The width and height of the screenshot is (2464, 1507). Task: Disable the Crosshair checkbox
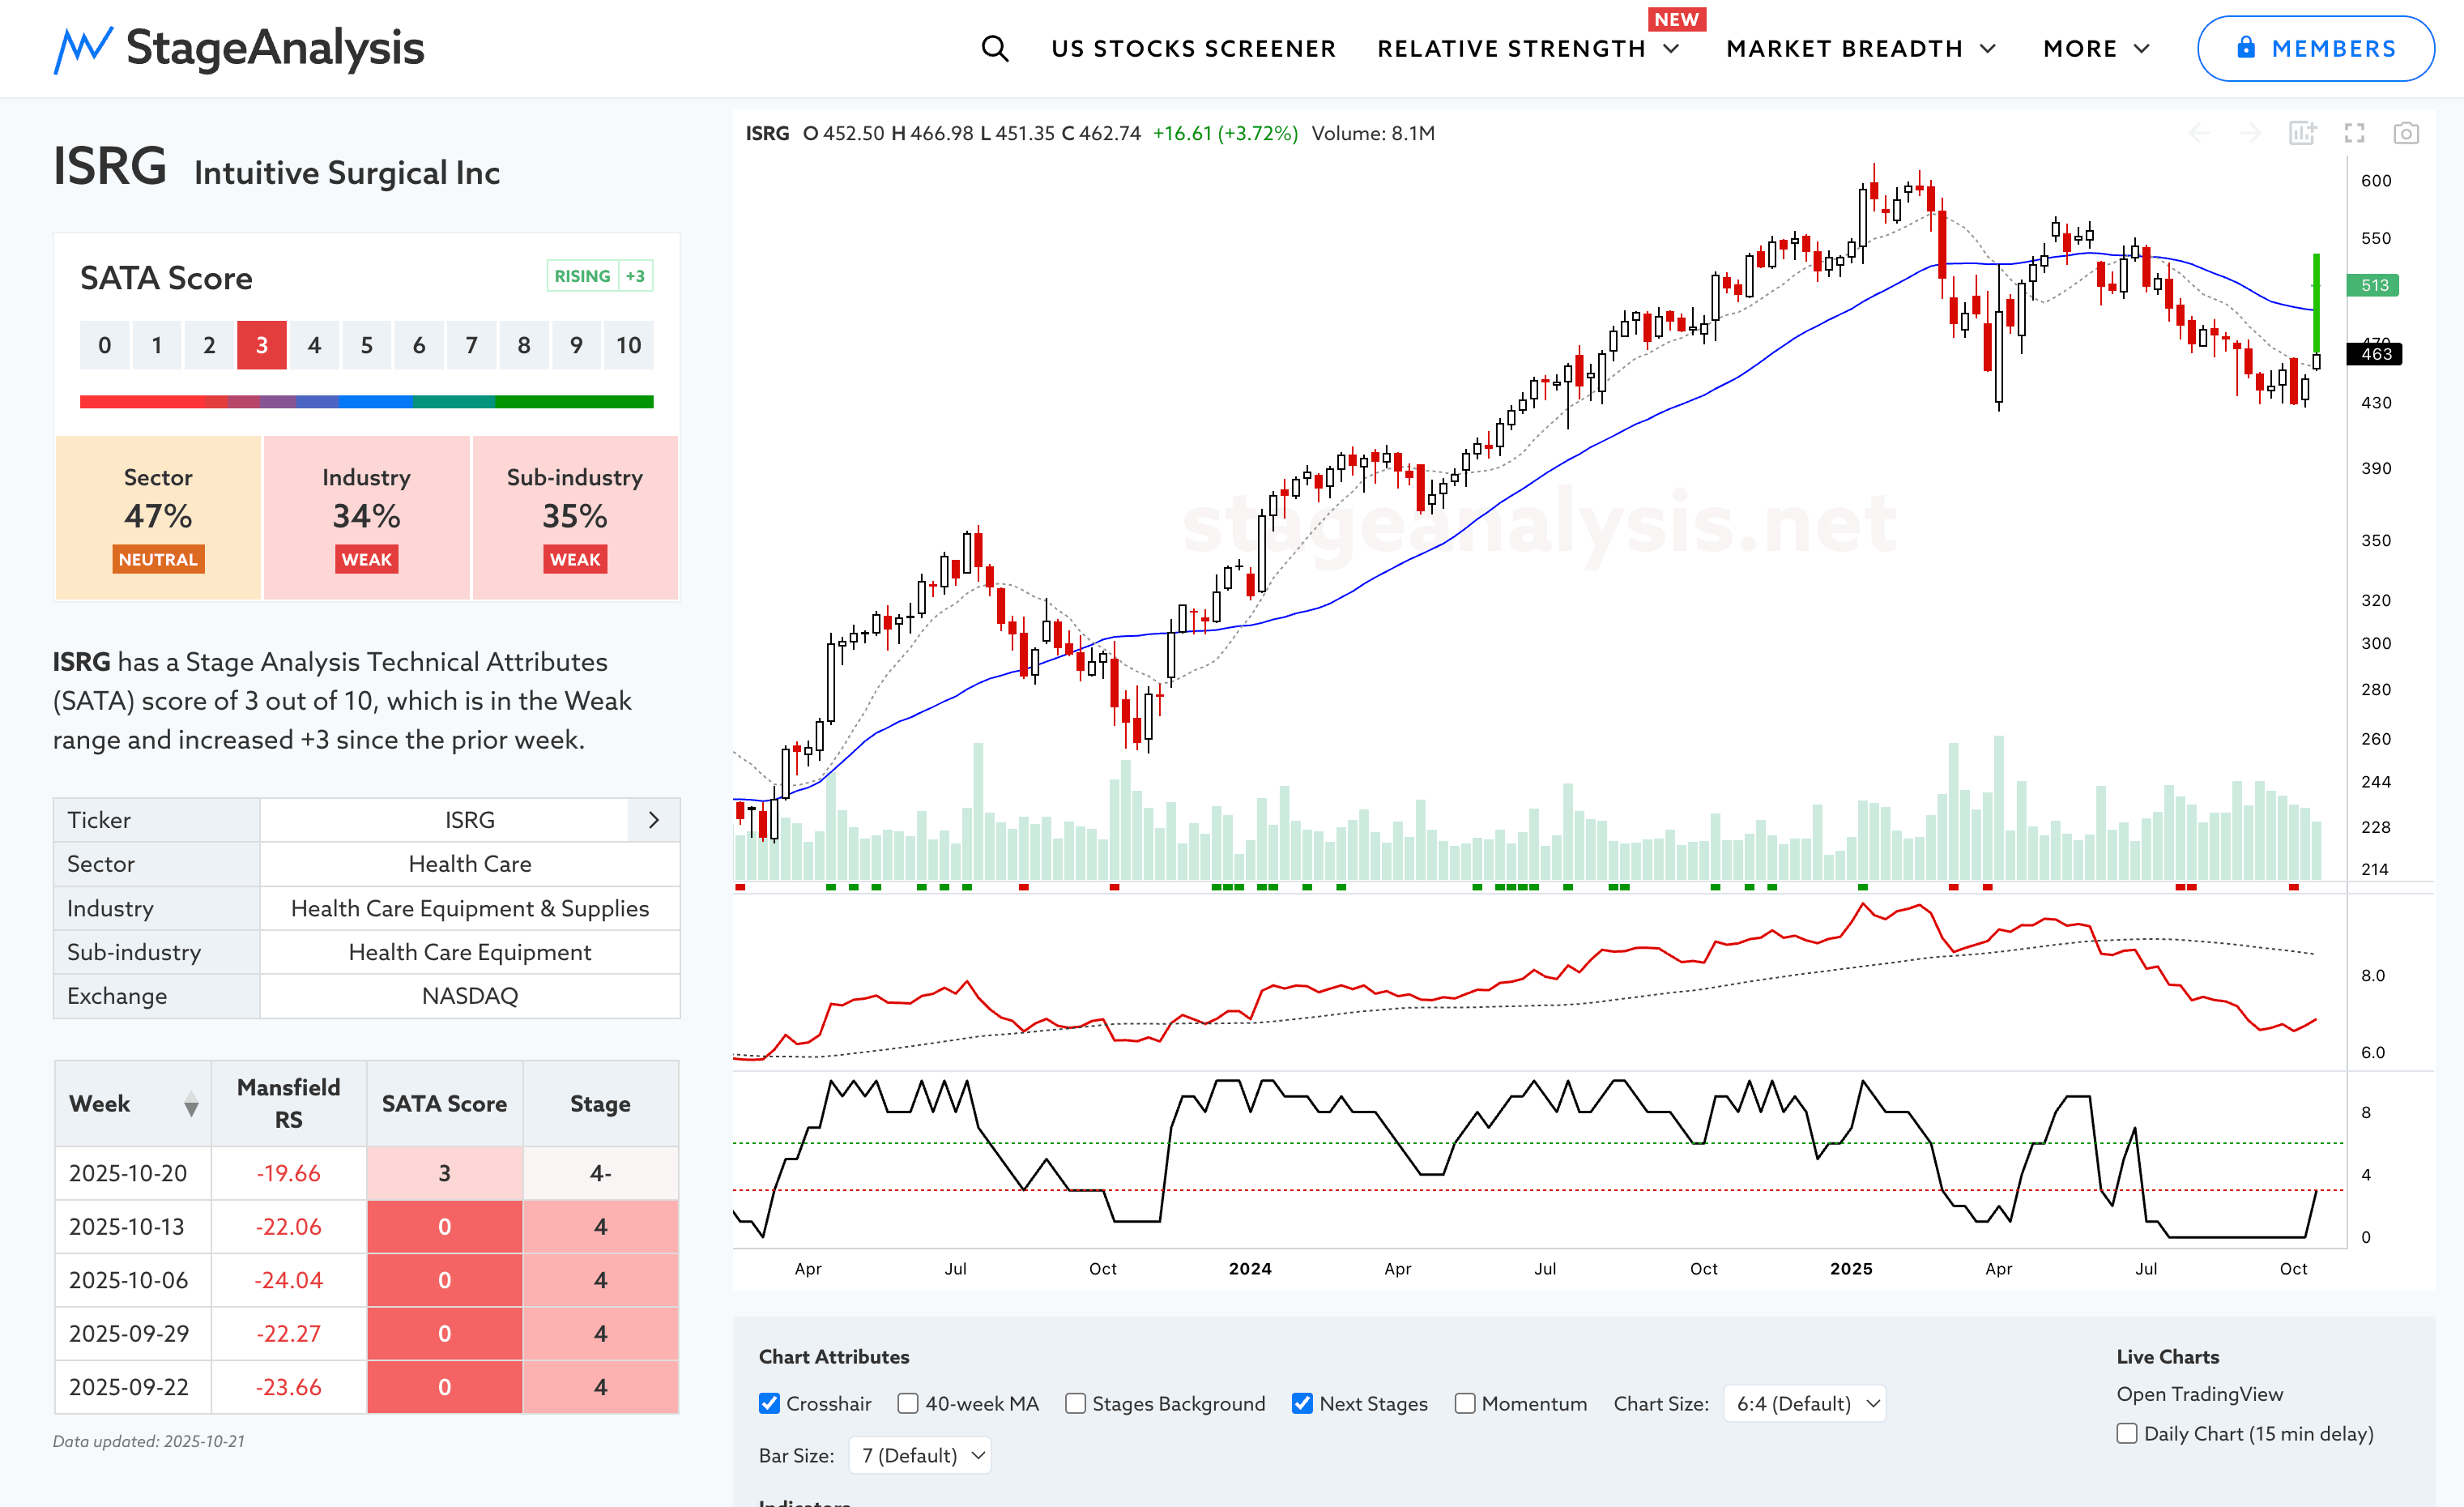point(769,1403)
